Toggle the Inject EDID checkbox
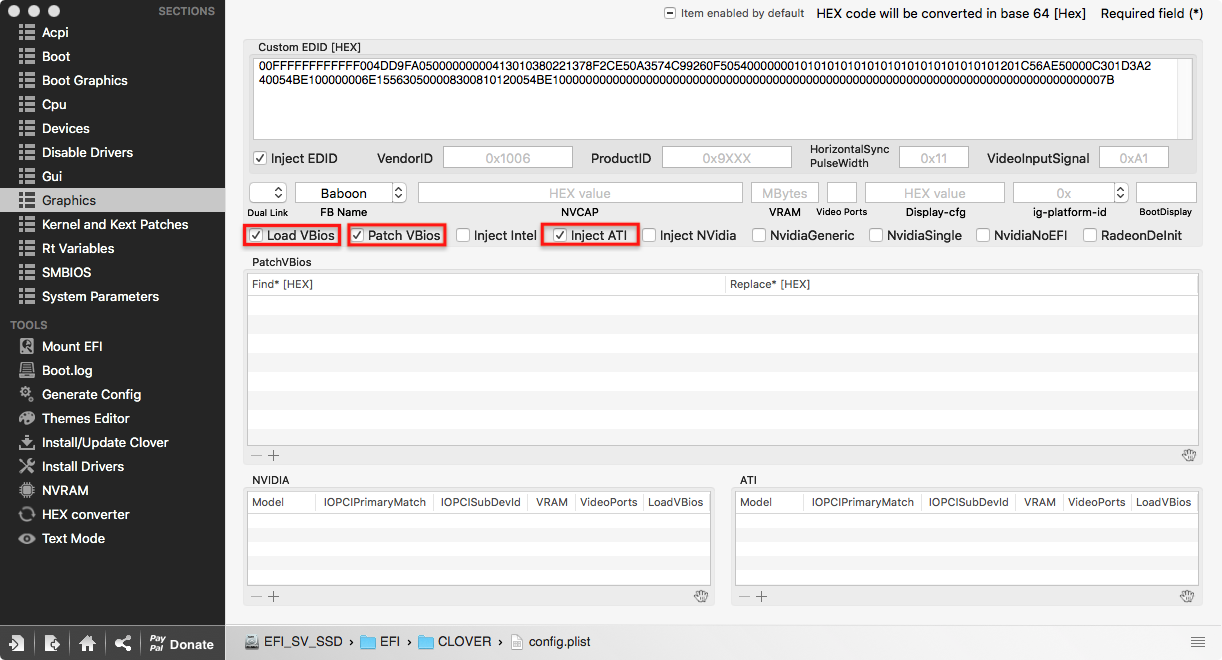Viewport: 1222px width, 660px height. 260,158
